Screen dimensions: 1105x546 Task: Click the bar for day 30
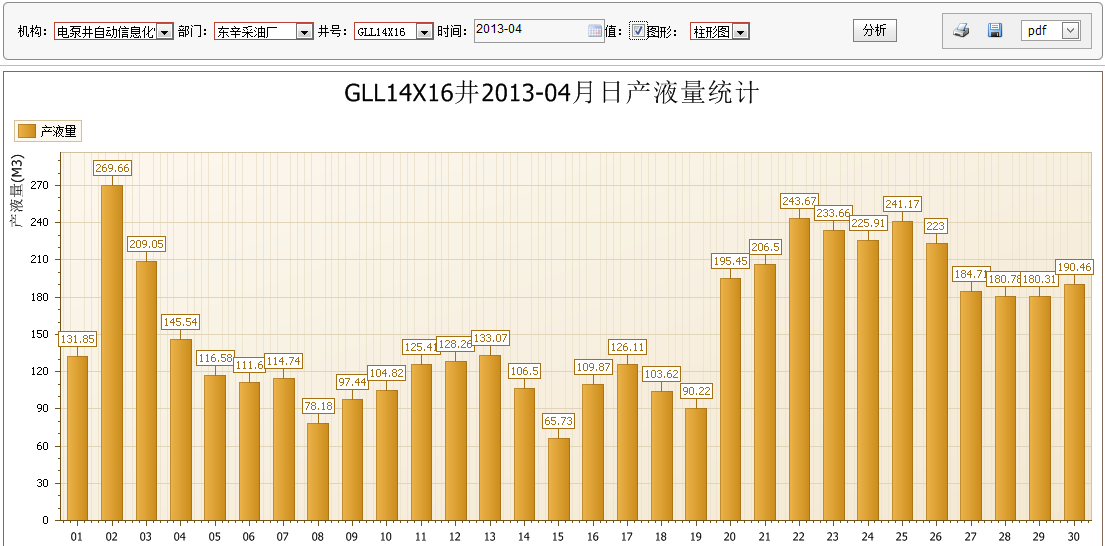[x=1074, y=401]
